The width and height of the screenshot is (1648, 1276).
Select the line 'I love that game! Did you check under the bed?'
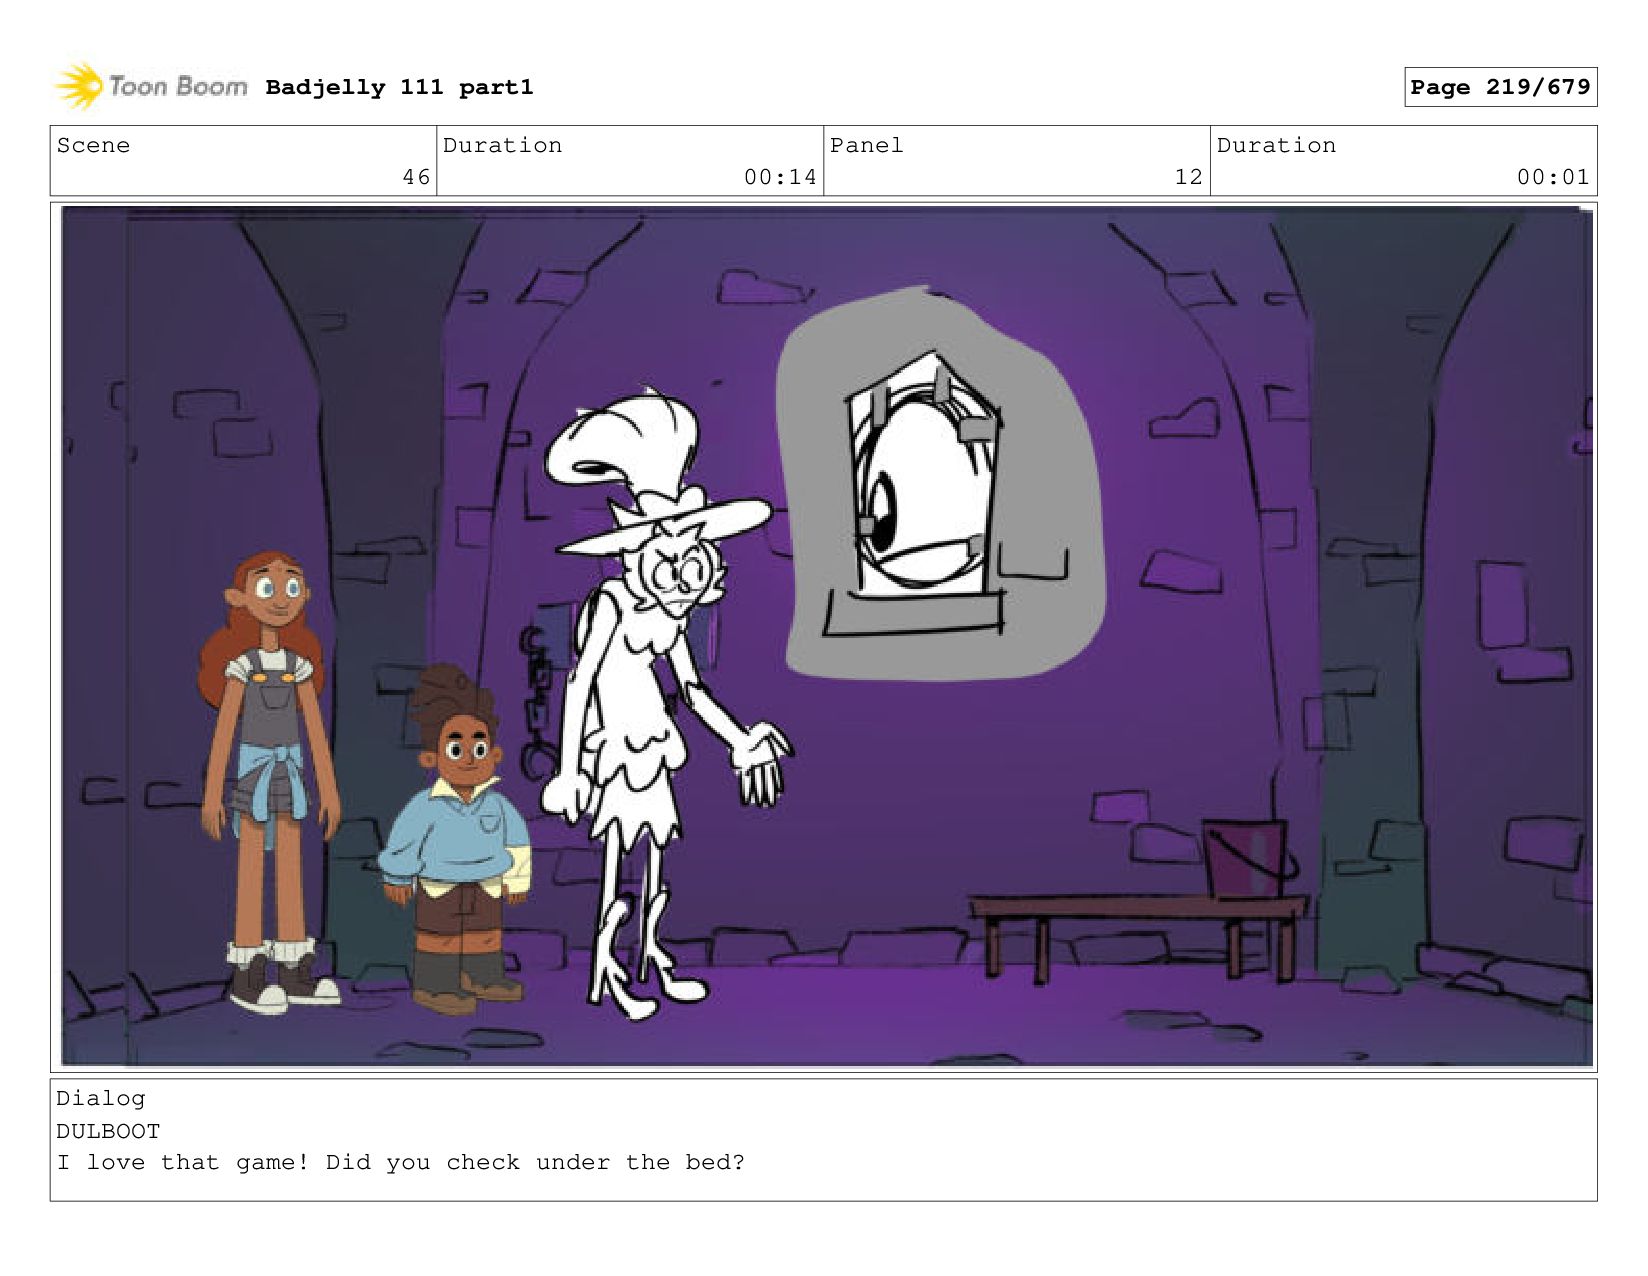(x=400, y=1162)
